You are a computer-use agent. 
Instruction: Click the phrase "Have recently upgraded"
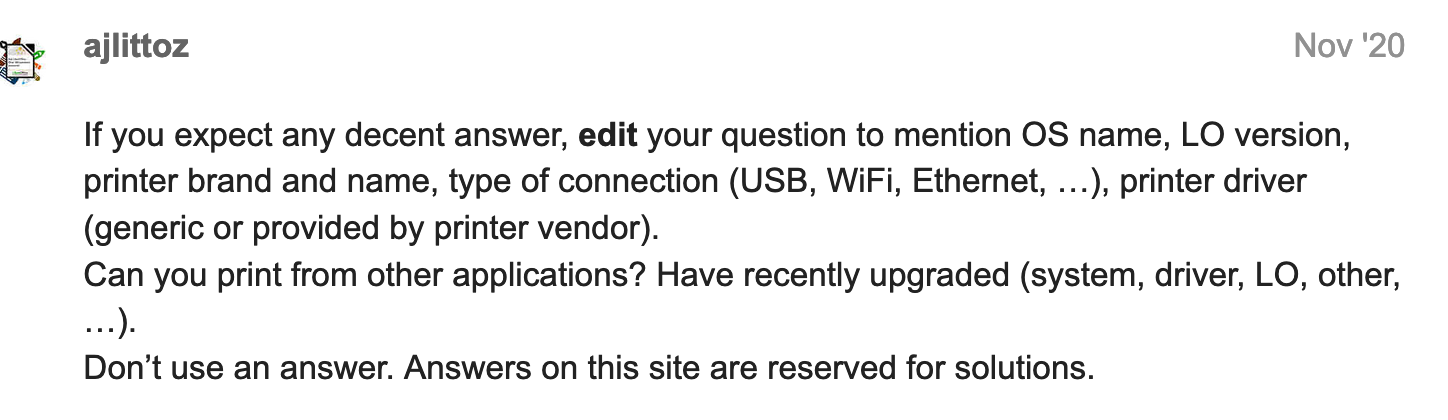point(833,275)
